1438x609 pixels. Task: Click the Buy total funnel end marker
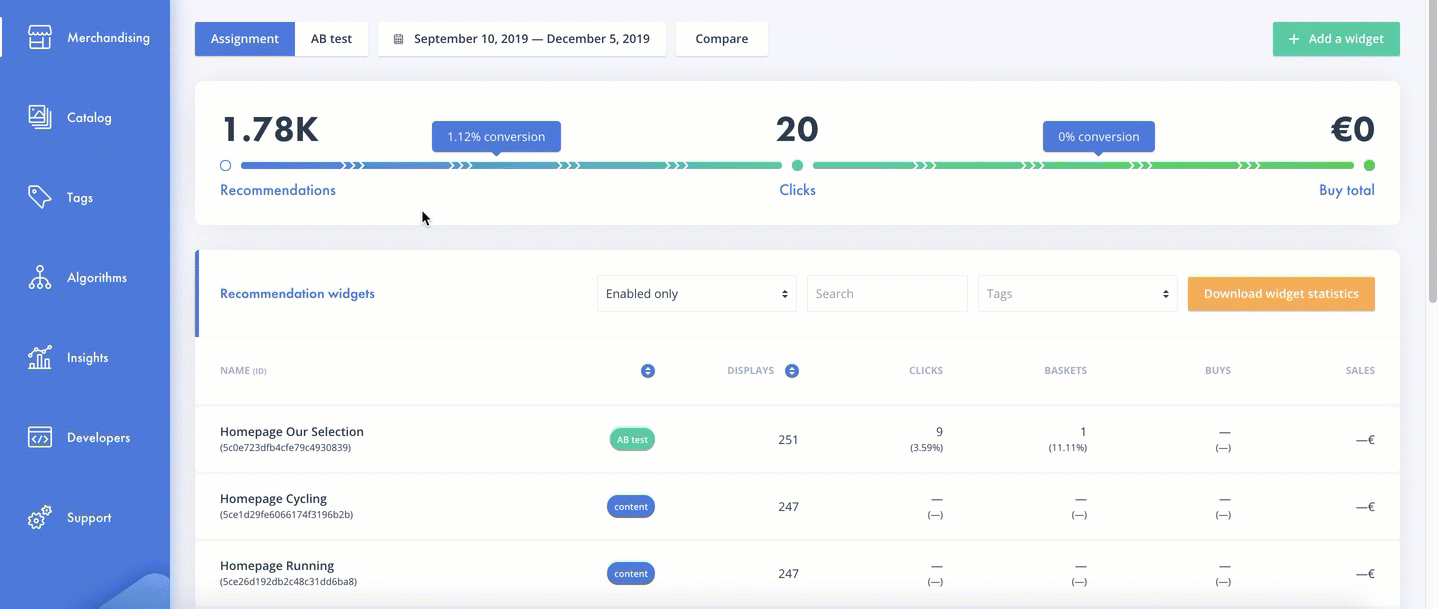pos(1369,166)
